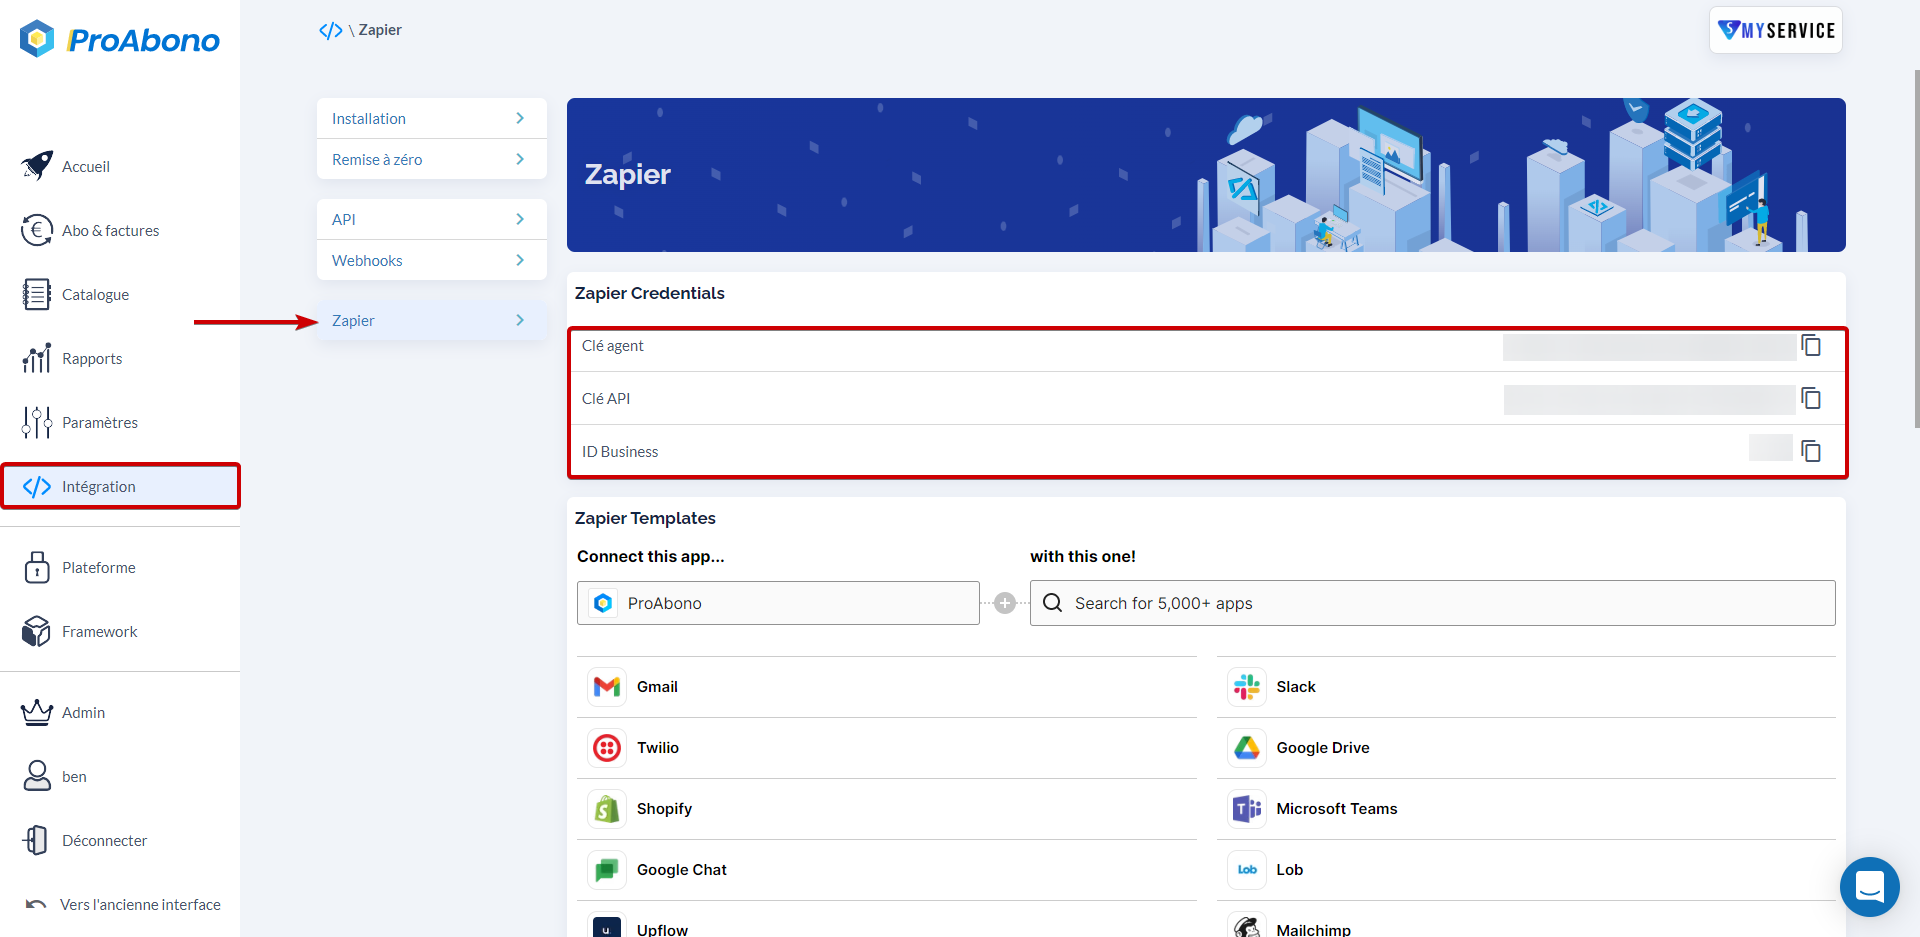
Task: Copy the ID Business value
Action: coord(1811,451)
